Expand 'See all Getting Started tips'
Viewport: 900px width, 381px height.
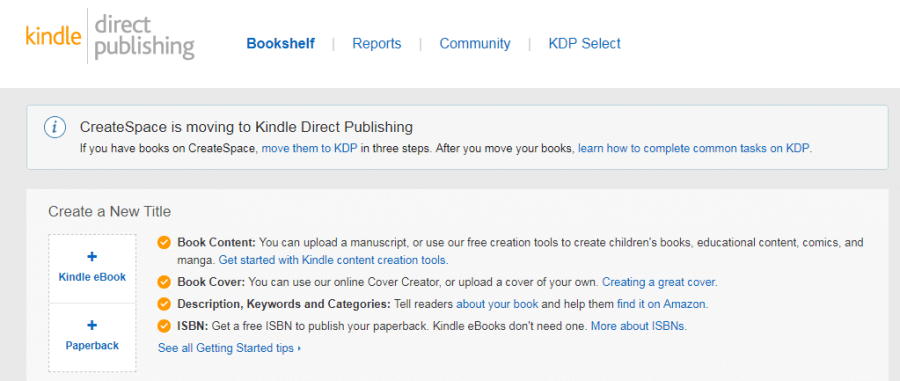click(229, 348)
